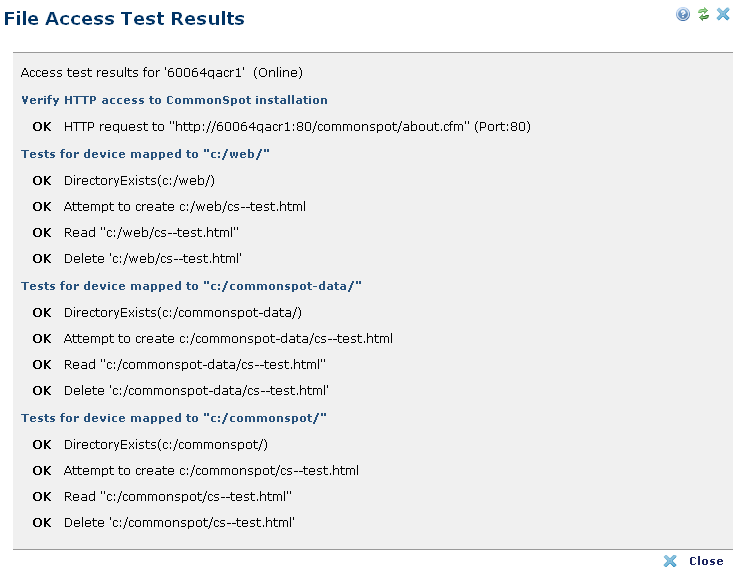Click the blue X icon in header
This screenshot has width=736, height=574.
pyautogui.click(x=723, y=14)
